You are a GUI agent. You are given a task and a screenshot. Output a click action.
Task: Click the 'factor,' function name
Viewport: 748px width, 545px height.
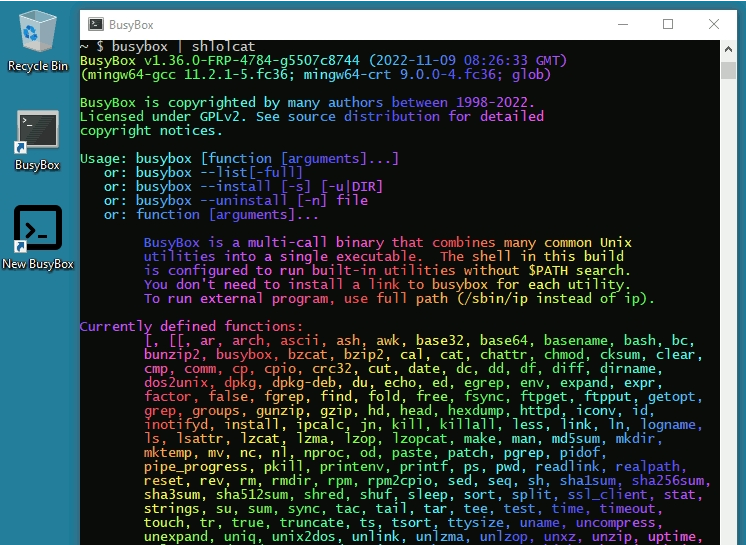(171, 397)
